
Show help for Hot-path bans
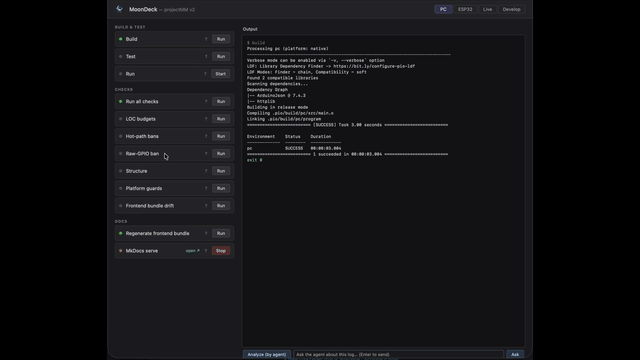click(x=206, y=136)
